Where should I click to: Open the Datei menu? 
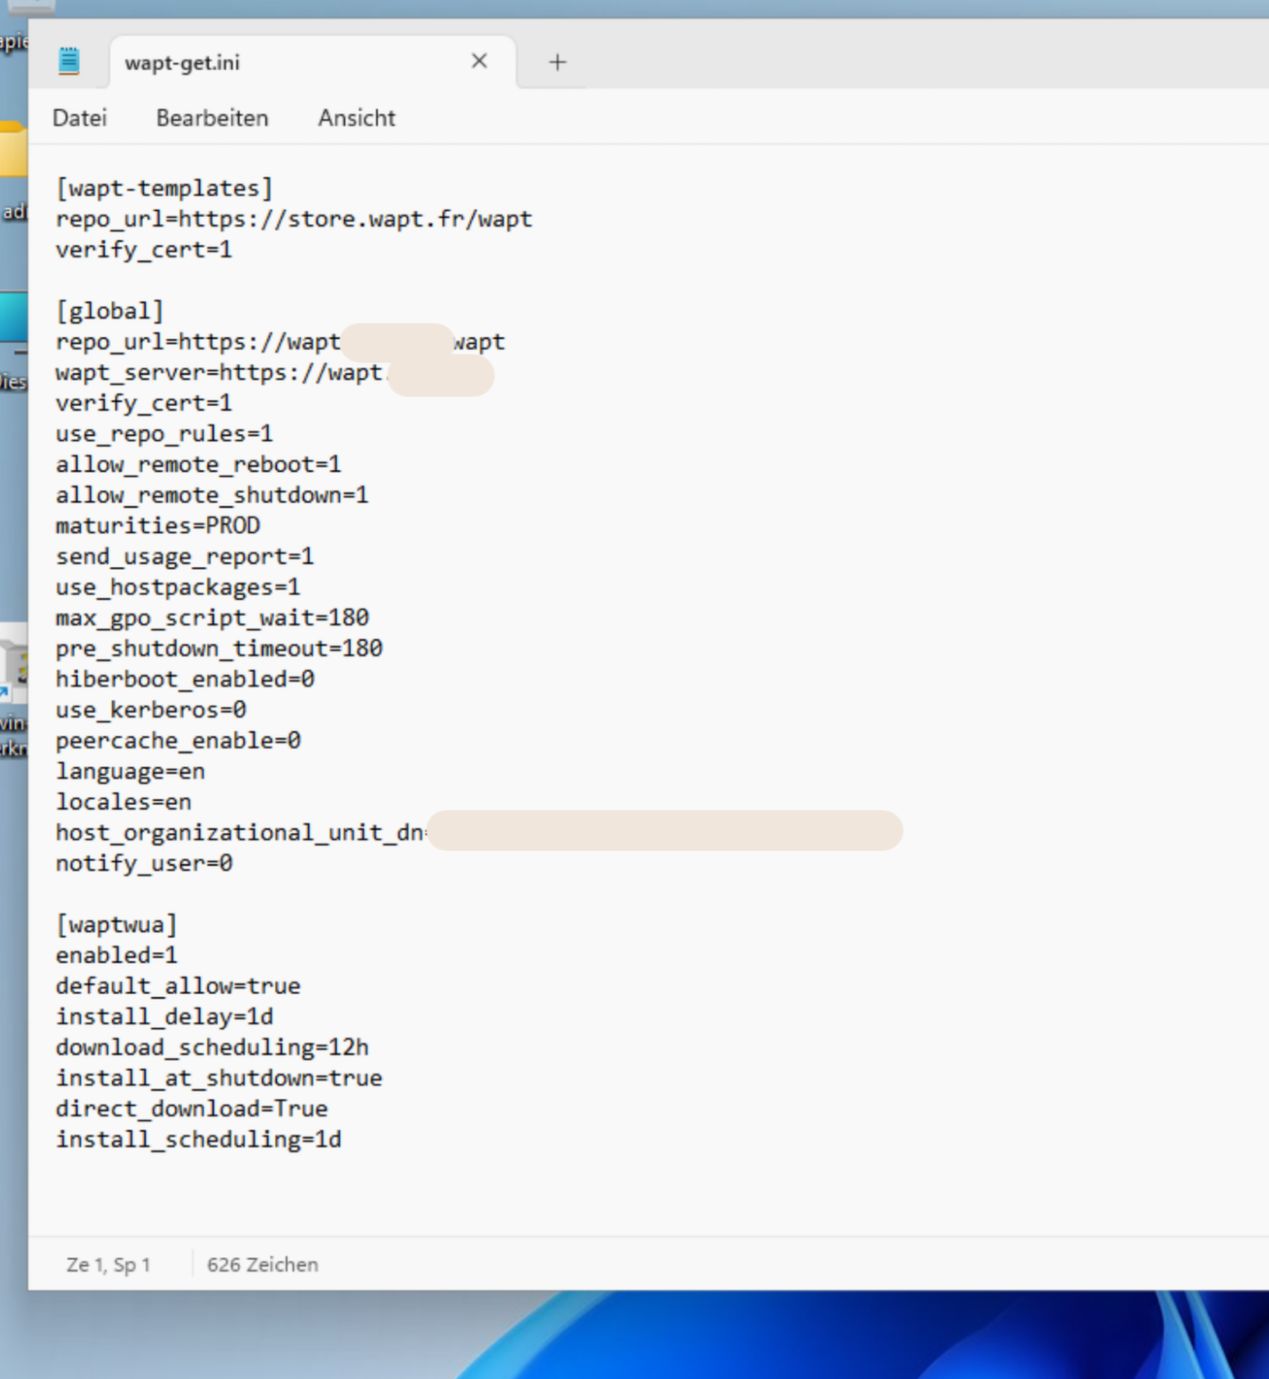(x=80, y=118)
